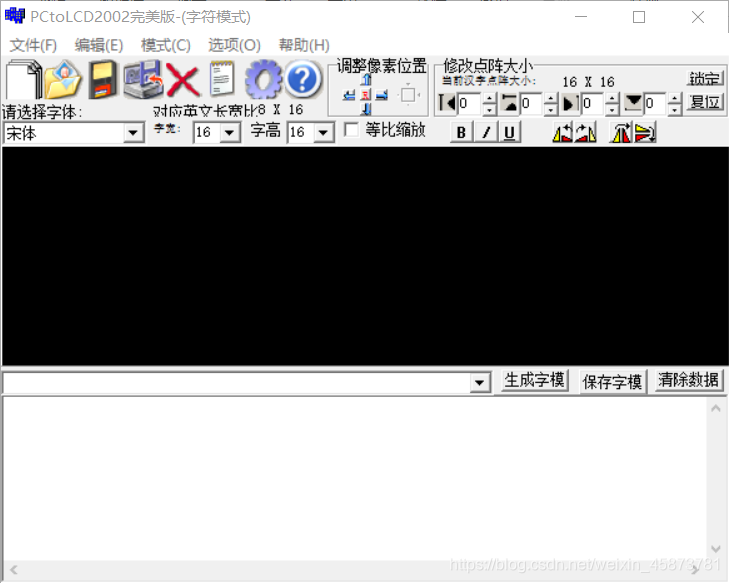Click the top-edge matrix resize icon

(509, 103)
